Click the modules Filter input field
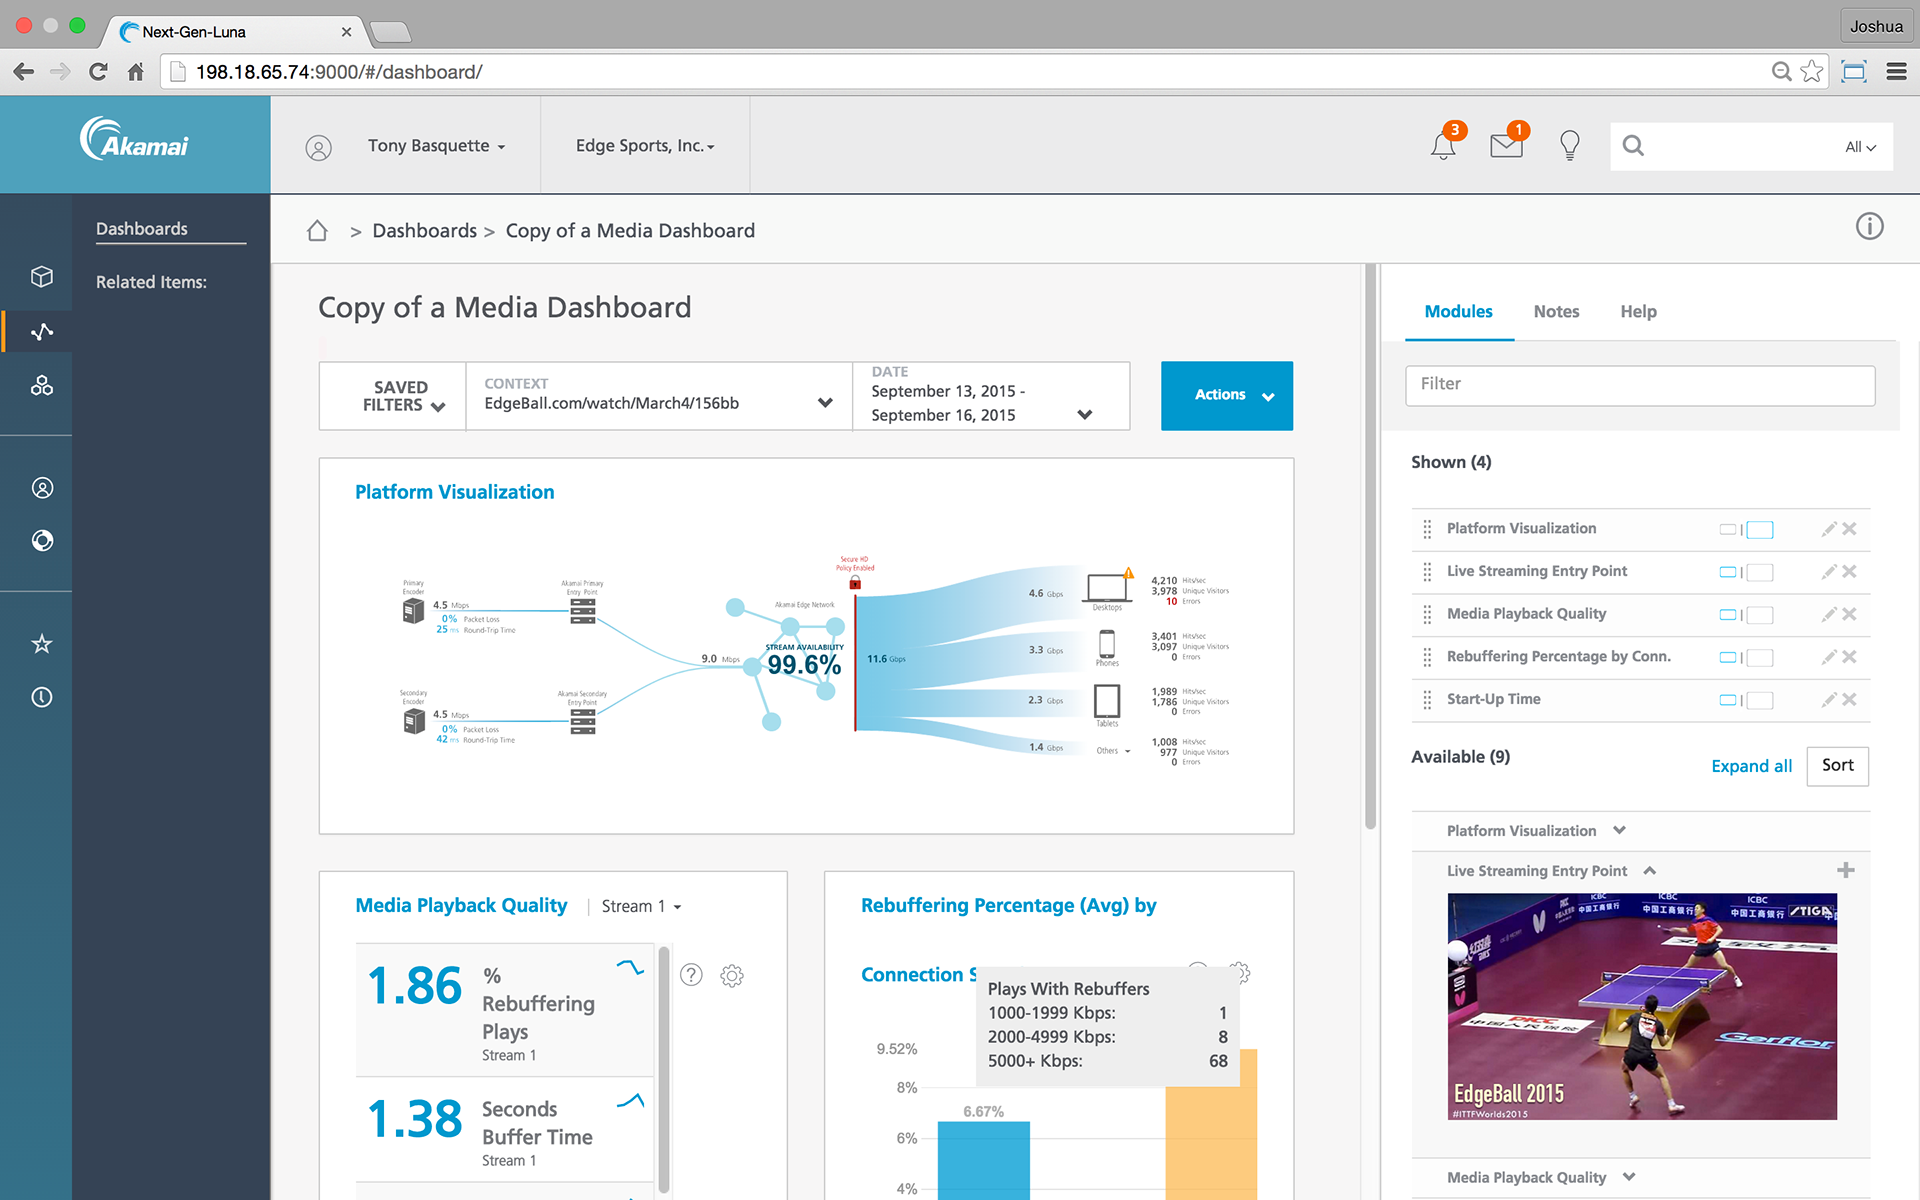 coord(1640,385)
